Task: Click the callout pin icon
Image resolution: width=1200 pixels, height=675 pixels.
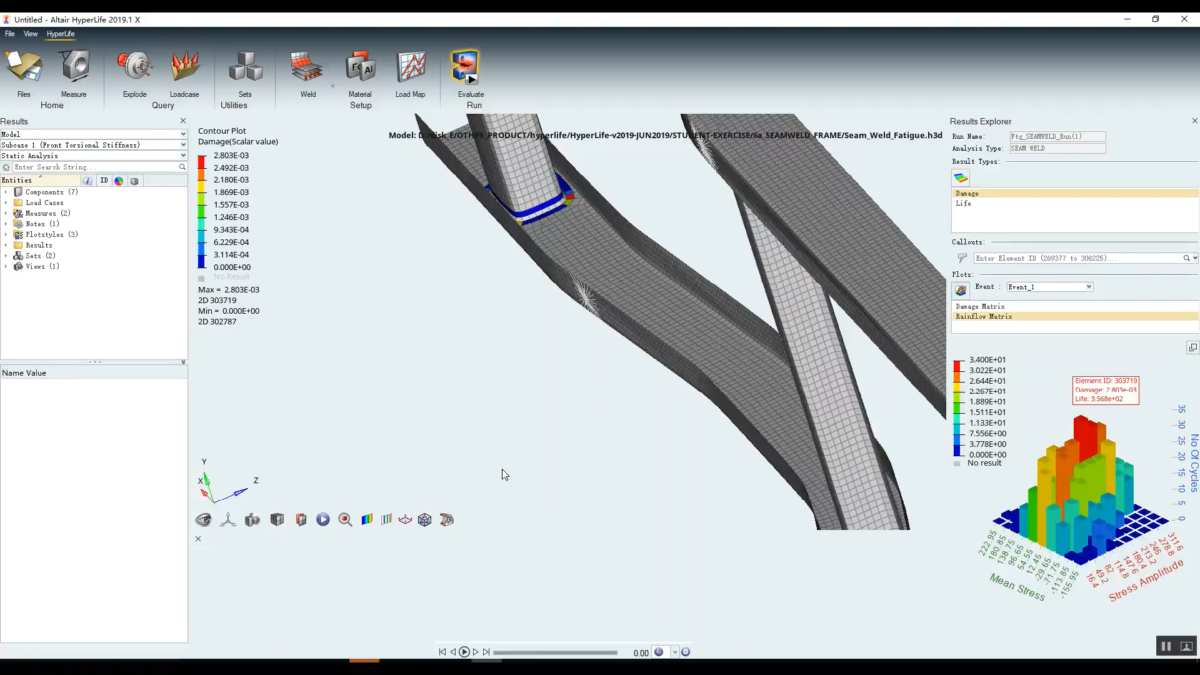Action: [x=962, y=258]
